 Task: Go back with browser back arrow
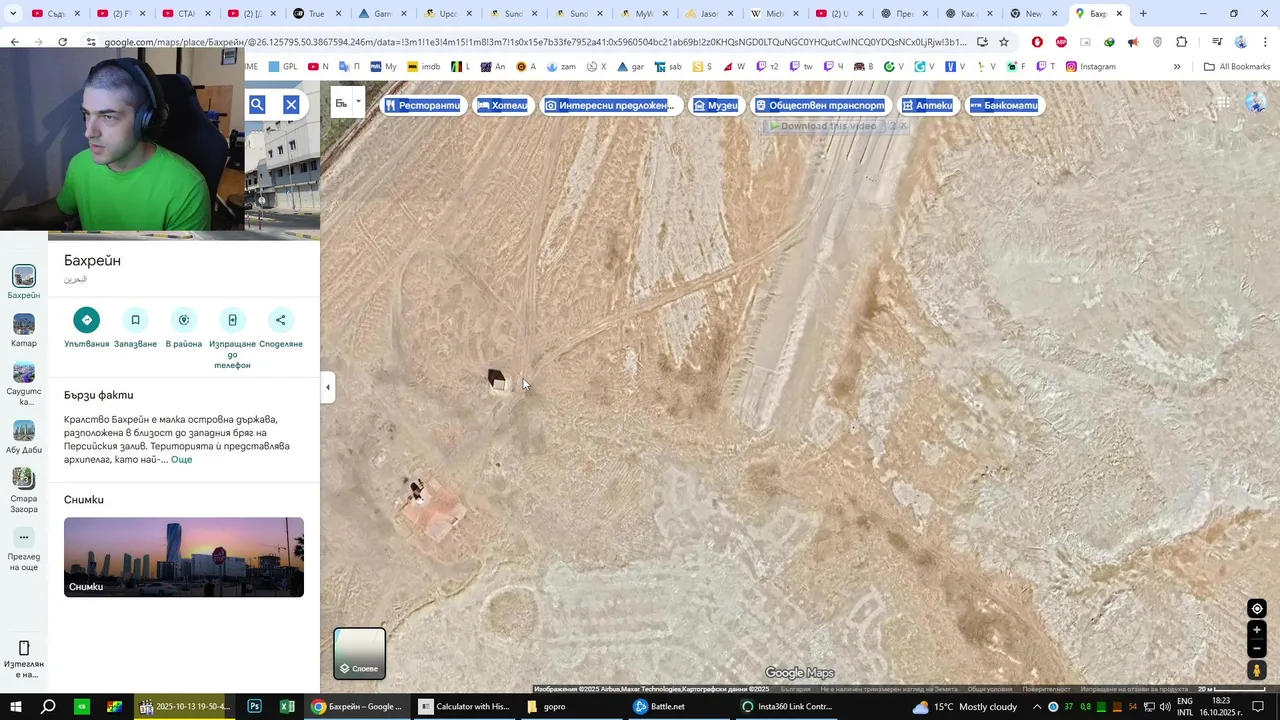click(x=14, y=42)
